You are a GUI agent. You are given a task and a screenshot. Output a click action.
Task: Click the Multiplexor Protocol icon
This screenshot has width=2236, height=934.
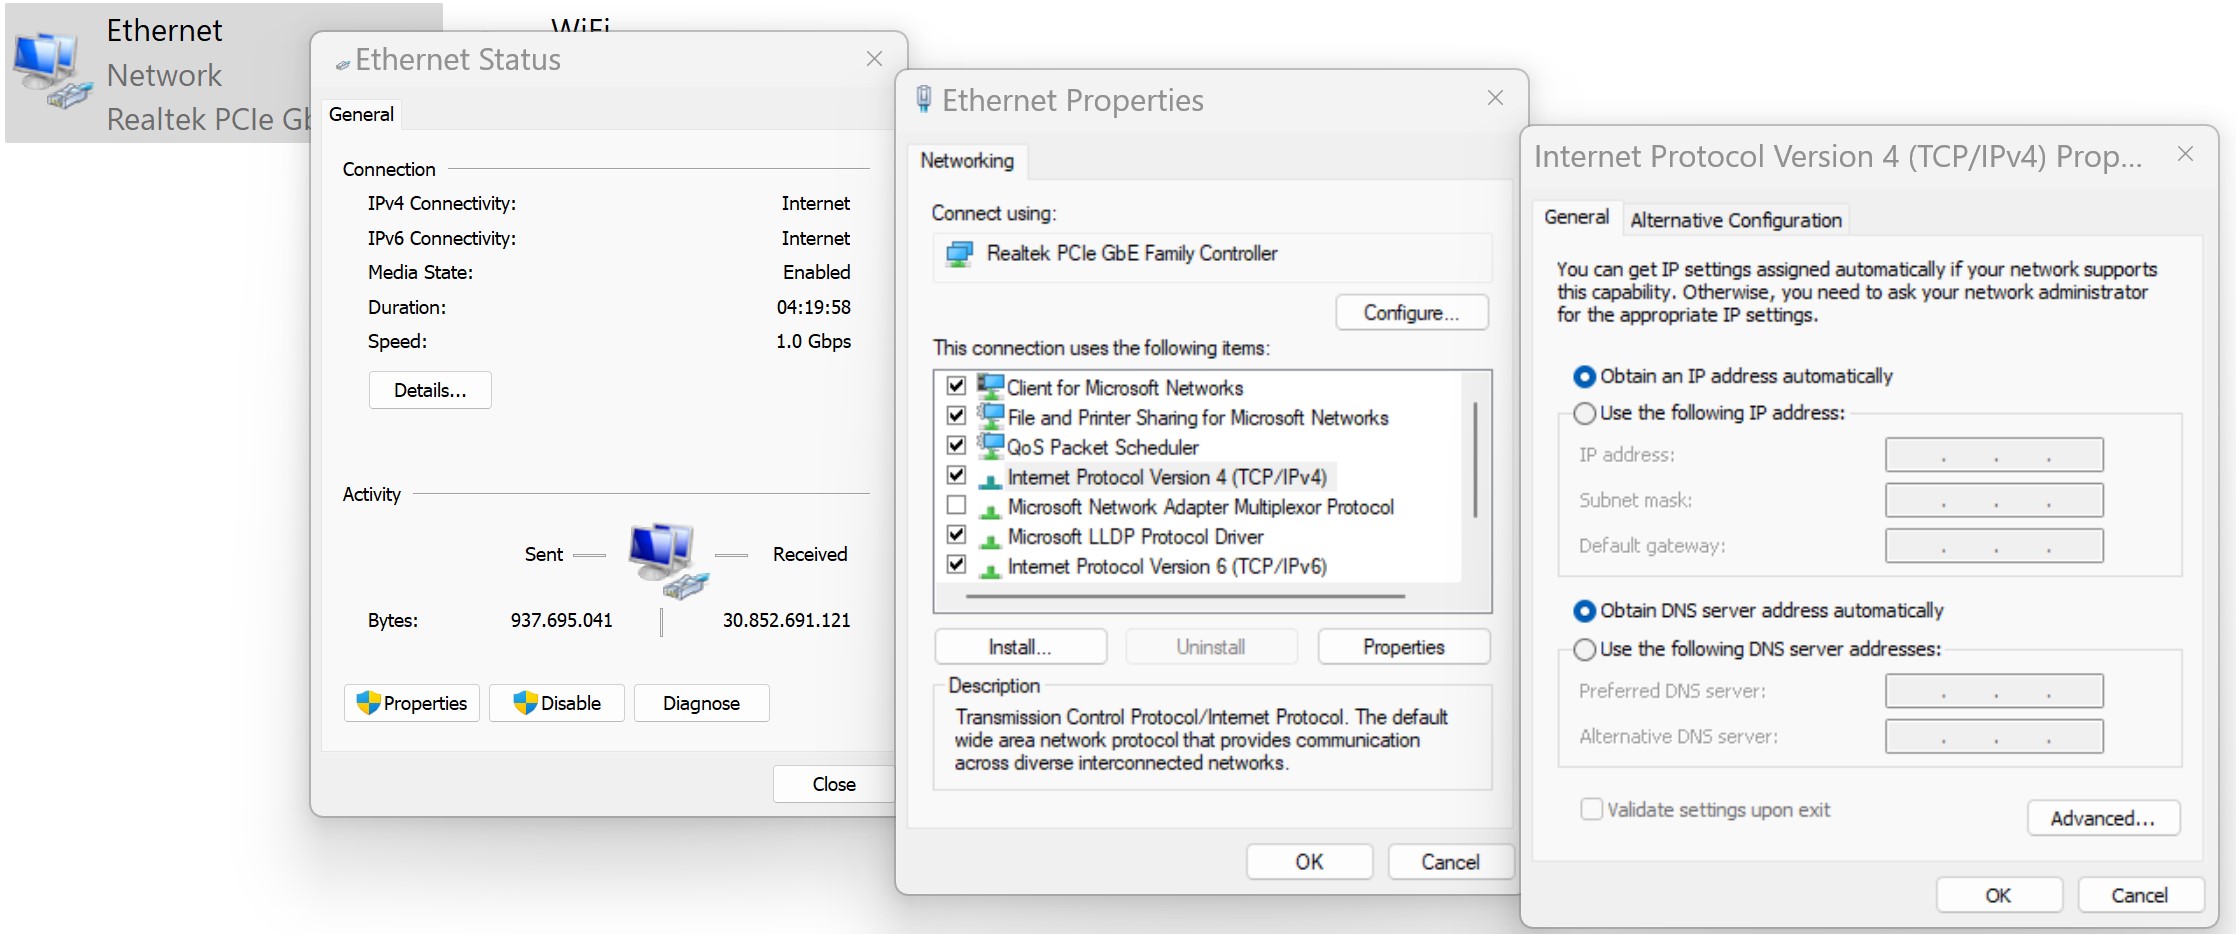(990, 511)
